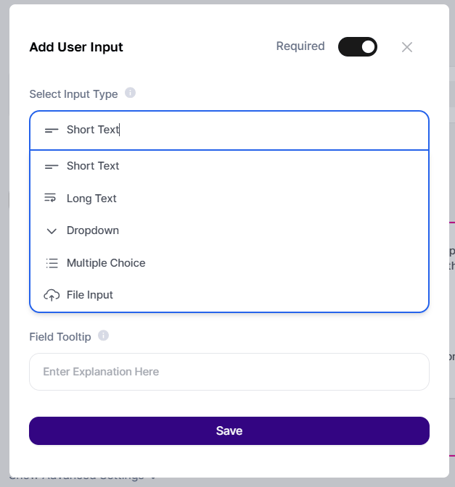
Task: Choose the File Input option
Action: (x=229, y=295)
